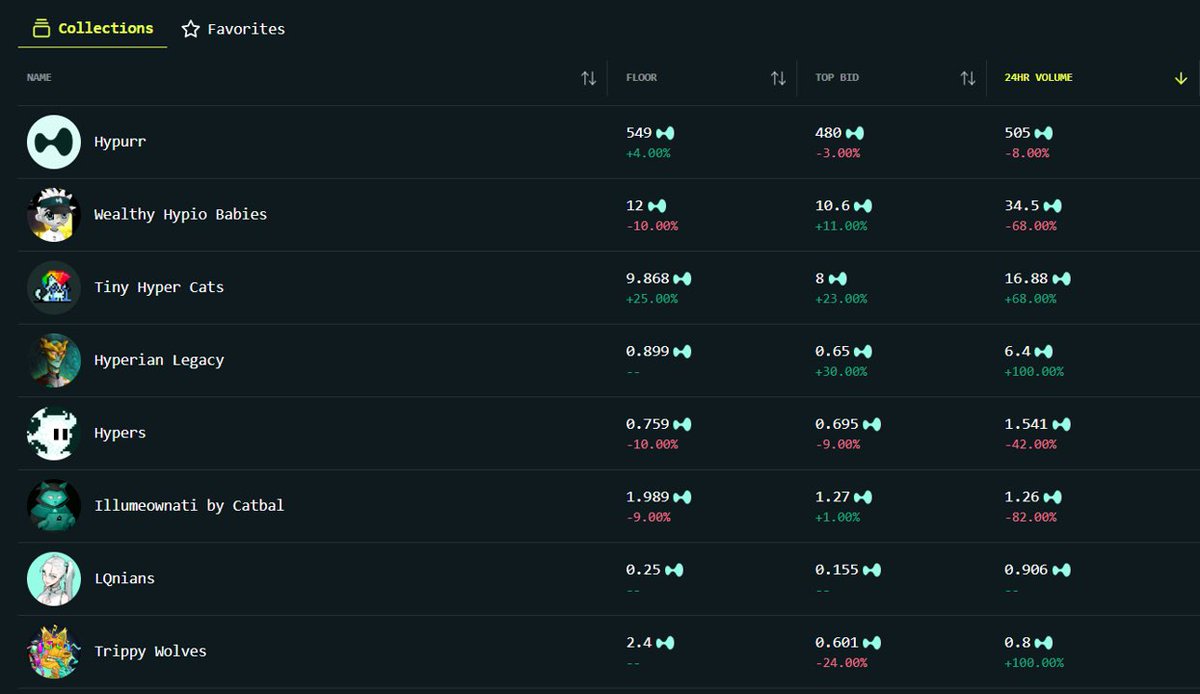Click the sort arrows on the FLOOR column
This screenshot has height=694, width=1200.
click(x=779, y=77)
